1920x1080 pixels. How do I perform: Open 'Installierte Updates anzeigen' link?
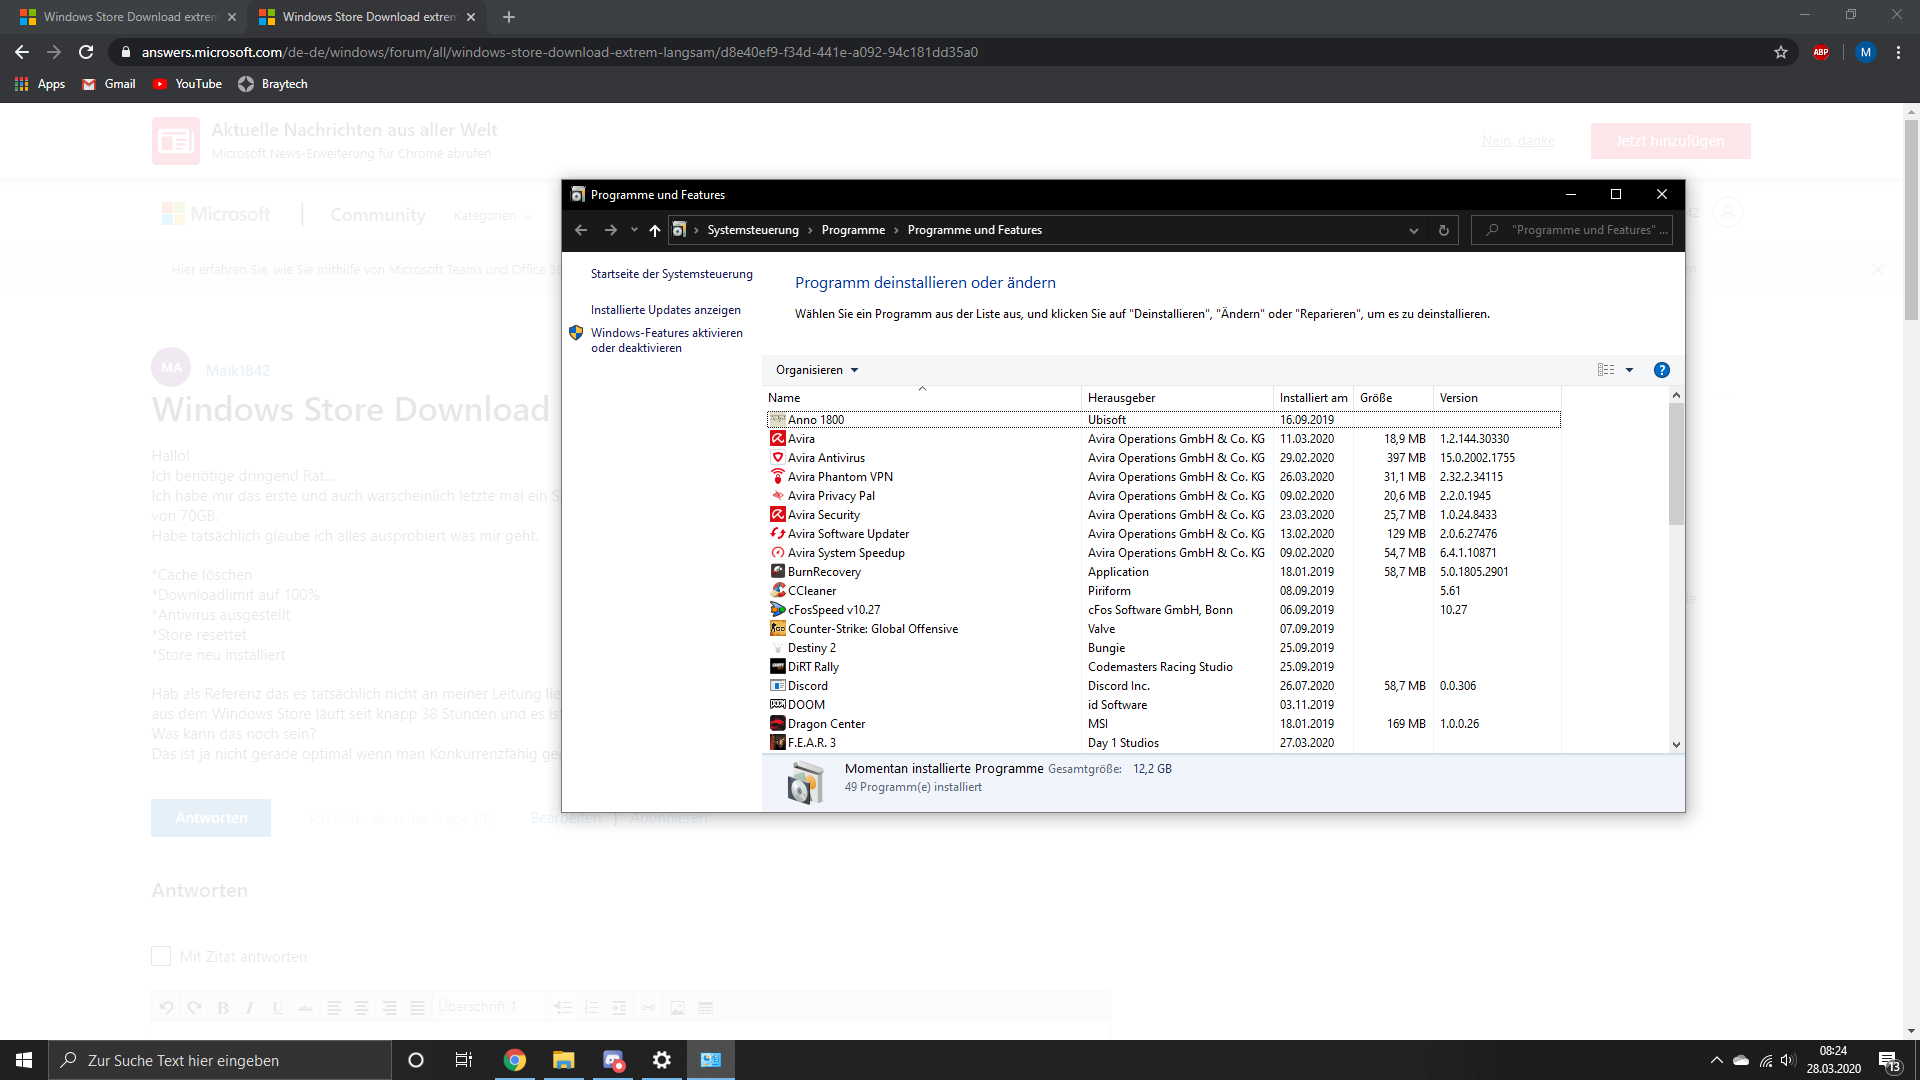point(665,310)
